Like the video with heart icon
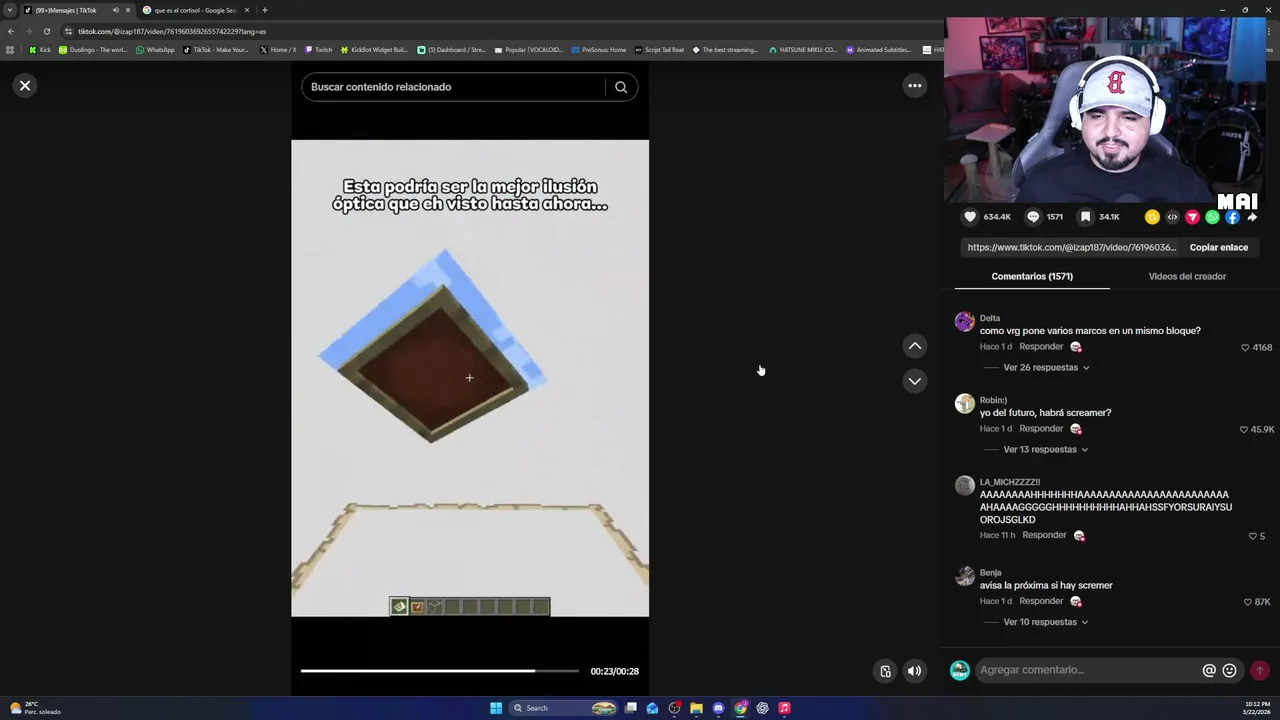Viewport: 1280px width, 720px height. click(970, 217)
